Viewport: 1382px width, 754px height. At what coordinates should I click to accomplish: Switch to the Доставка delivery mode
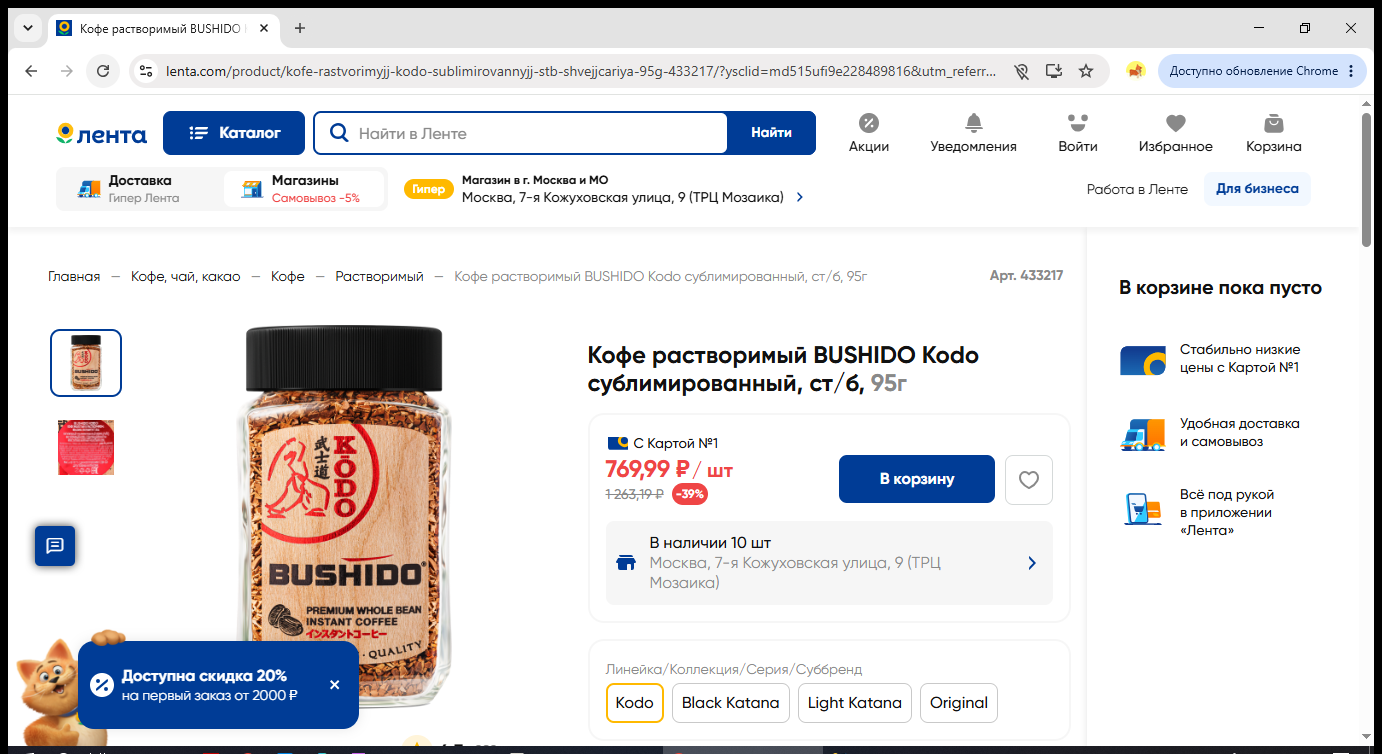coord(139,189)
